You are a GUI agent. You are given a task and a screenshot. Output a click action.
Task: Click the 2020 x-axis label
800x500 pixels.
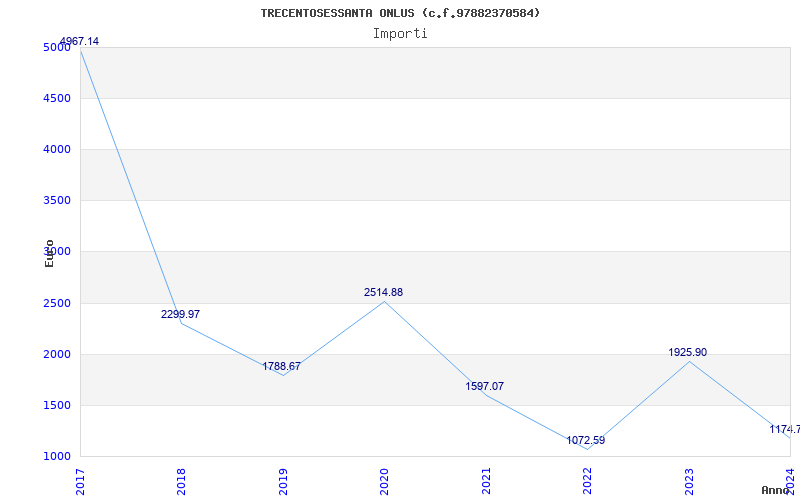coord(384,481)
